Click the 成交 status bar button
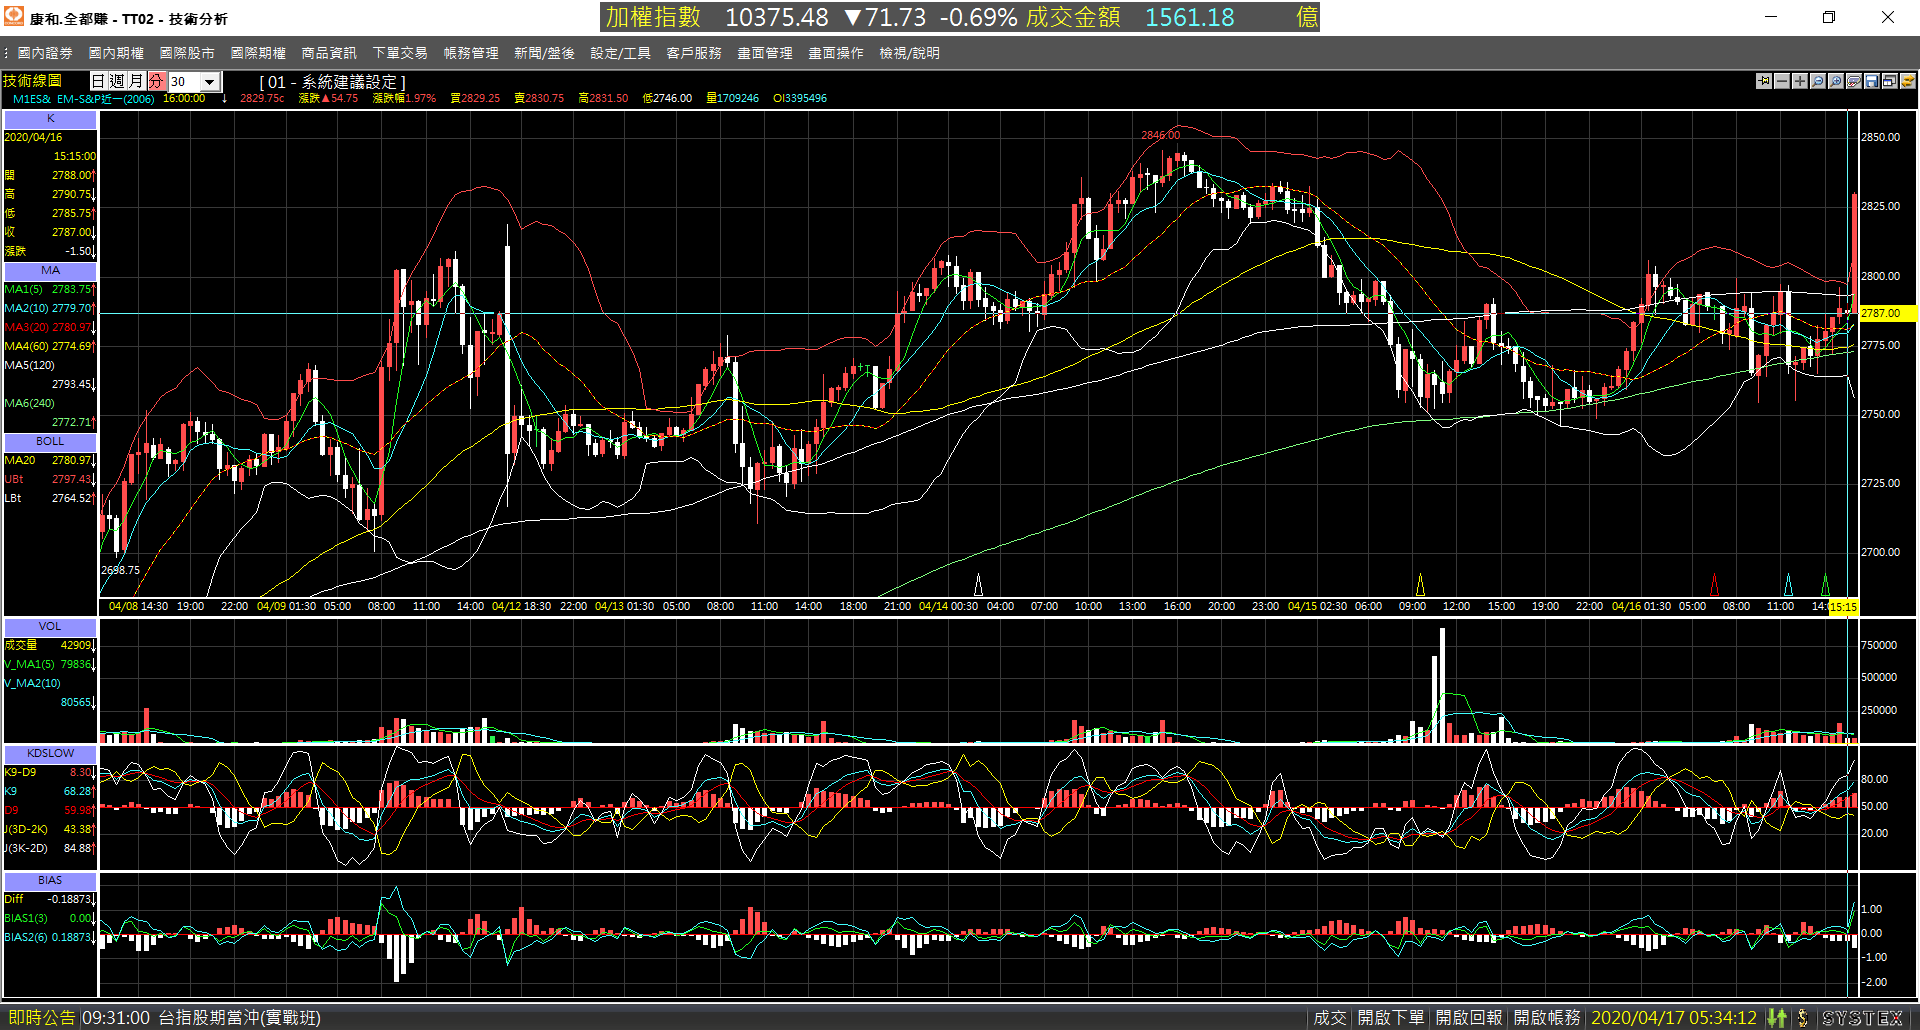Viewport: 1920px width, 1030px height. pos(1330,1018)
